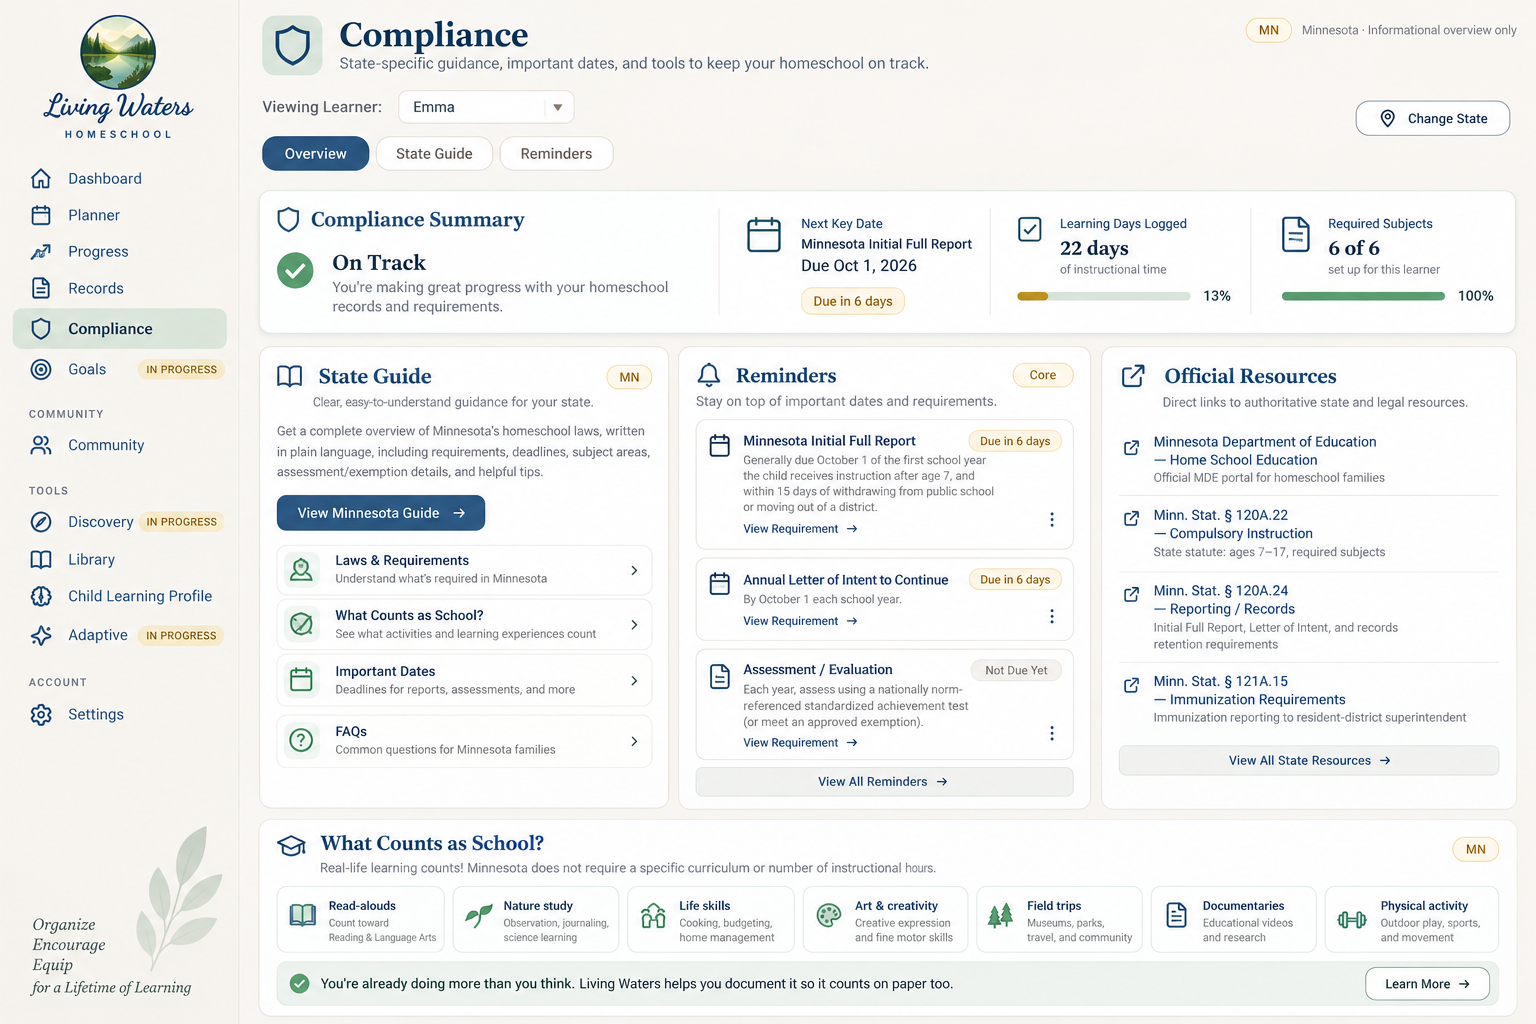The height and width of the screenshot is (1024, 1536).
Task: Click View Minnesota Guide button
Action: (x=381, y=513)
